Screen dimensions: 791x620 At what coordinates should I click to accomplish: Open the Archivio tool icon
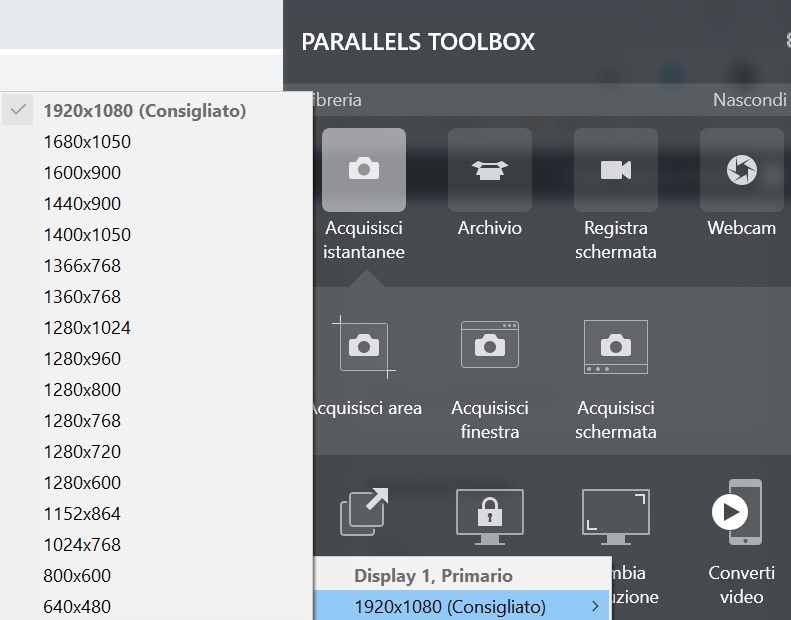coord(490,170)
